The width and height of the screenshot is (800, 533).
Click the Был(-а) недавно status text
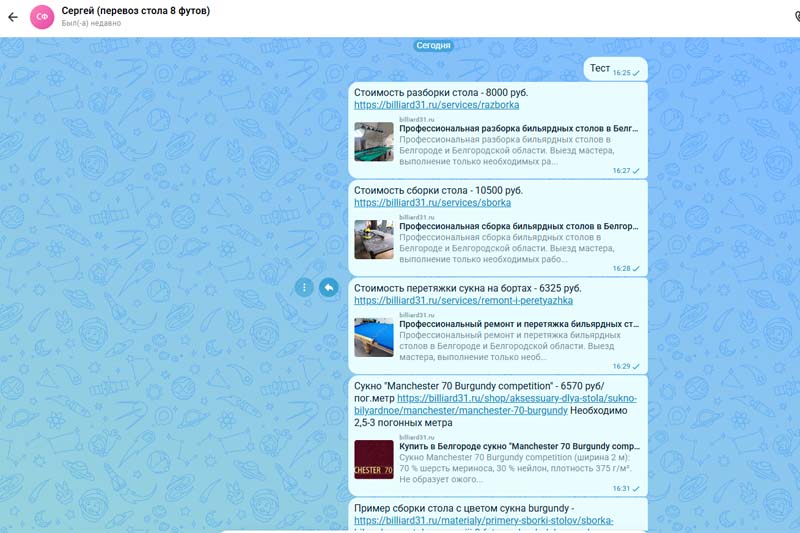[91, 23]
